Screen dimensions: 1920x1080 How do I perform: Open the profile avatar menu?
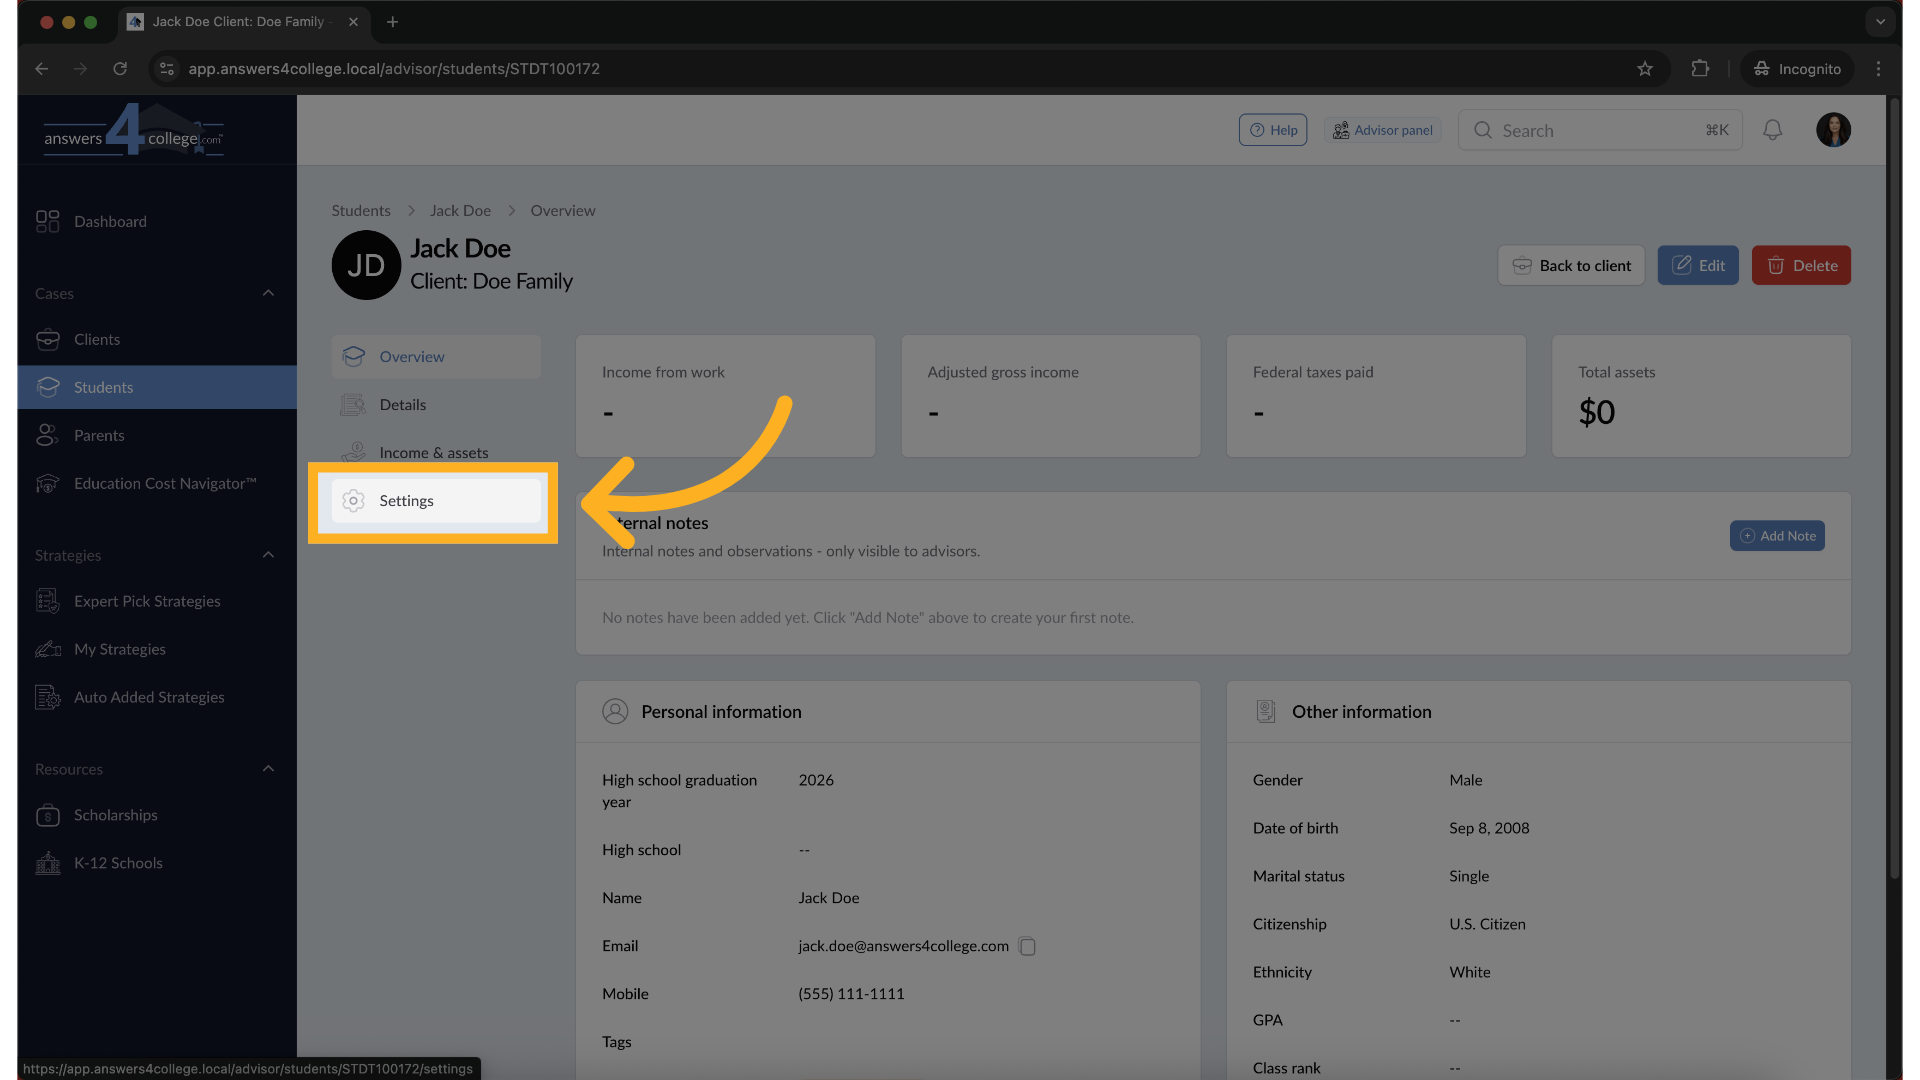(x=1834, y=130)
